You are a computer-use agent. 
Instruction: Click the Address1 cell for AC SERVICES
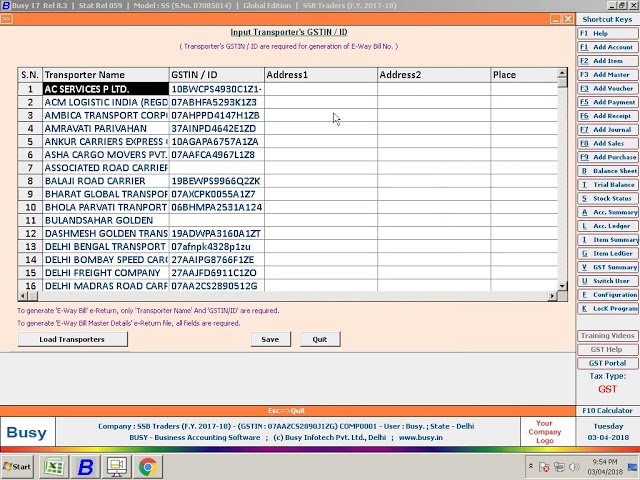320,89
